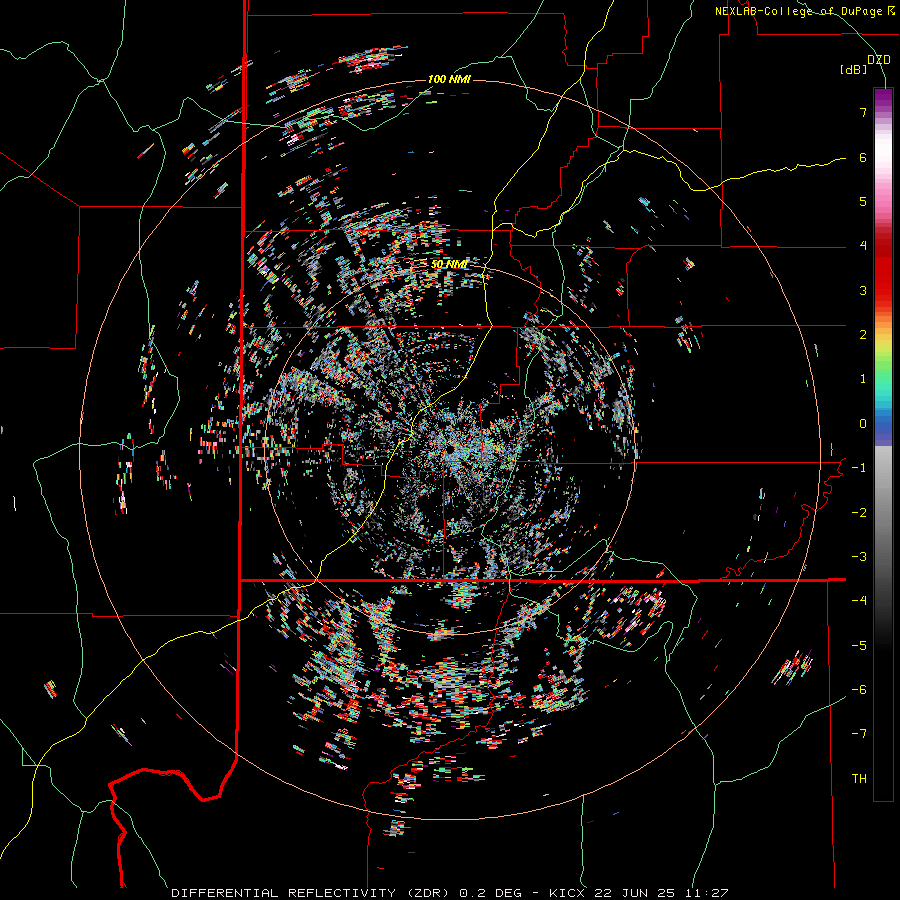Click the [dB] units label

tap(853, 70)
